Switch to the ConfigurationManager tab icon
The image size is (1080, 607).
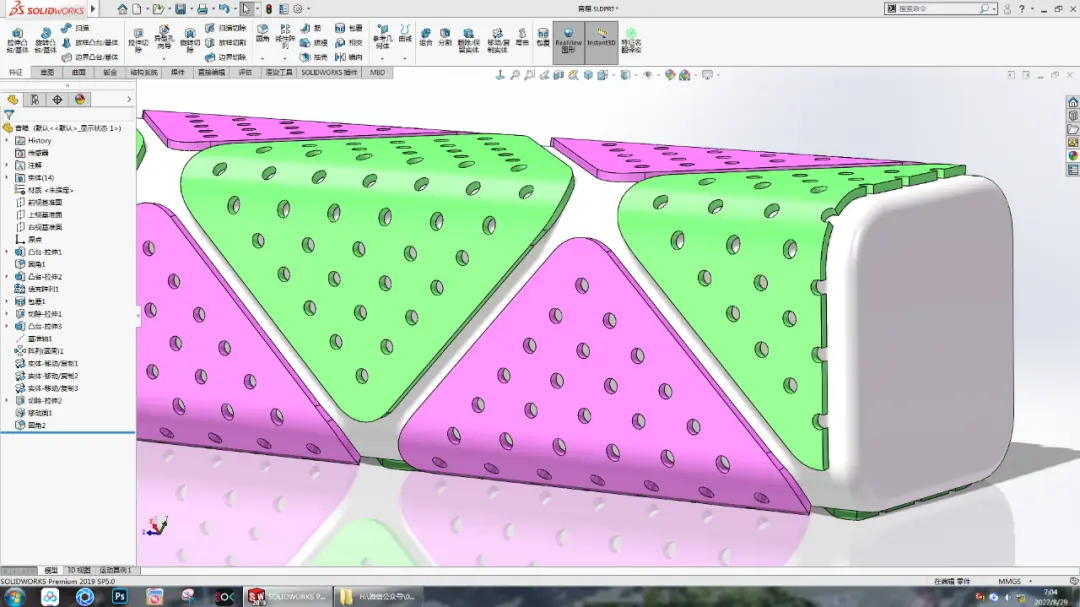(57, 100)
